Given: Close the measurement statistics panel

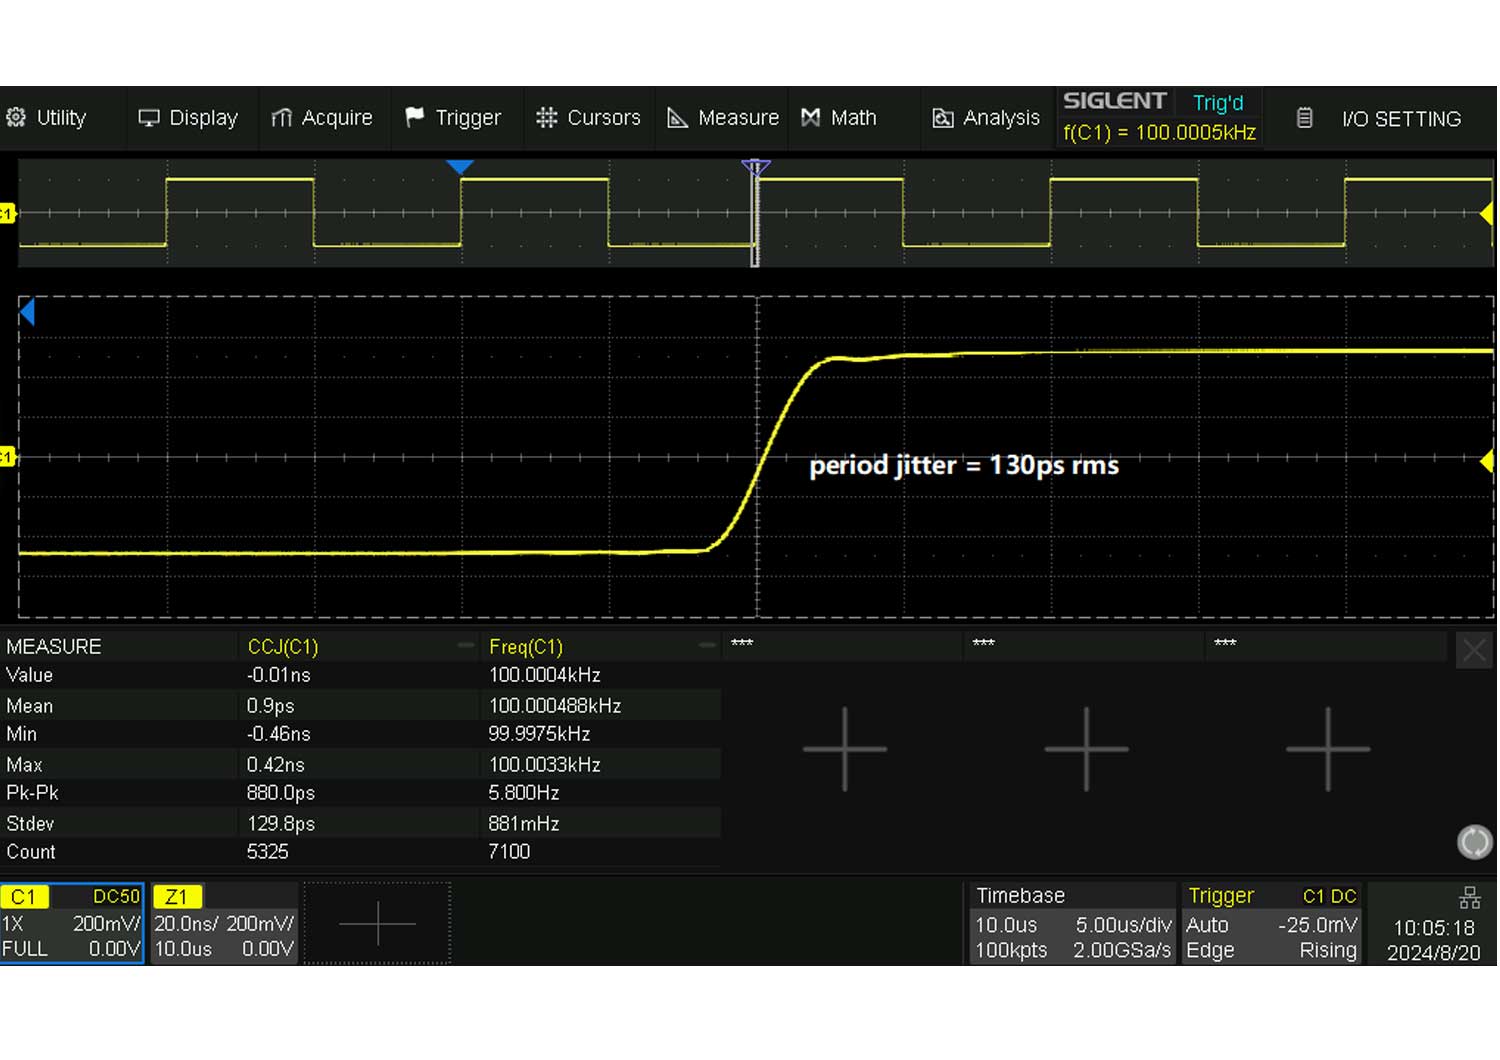Looking at the screenshot, I should (x=1474, y=651).
